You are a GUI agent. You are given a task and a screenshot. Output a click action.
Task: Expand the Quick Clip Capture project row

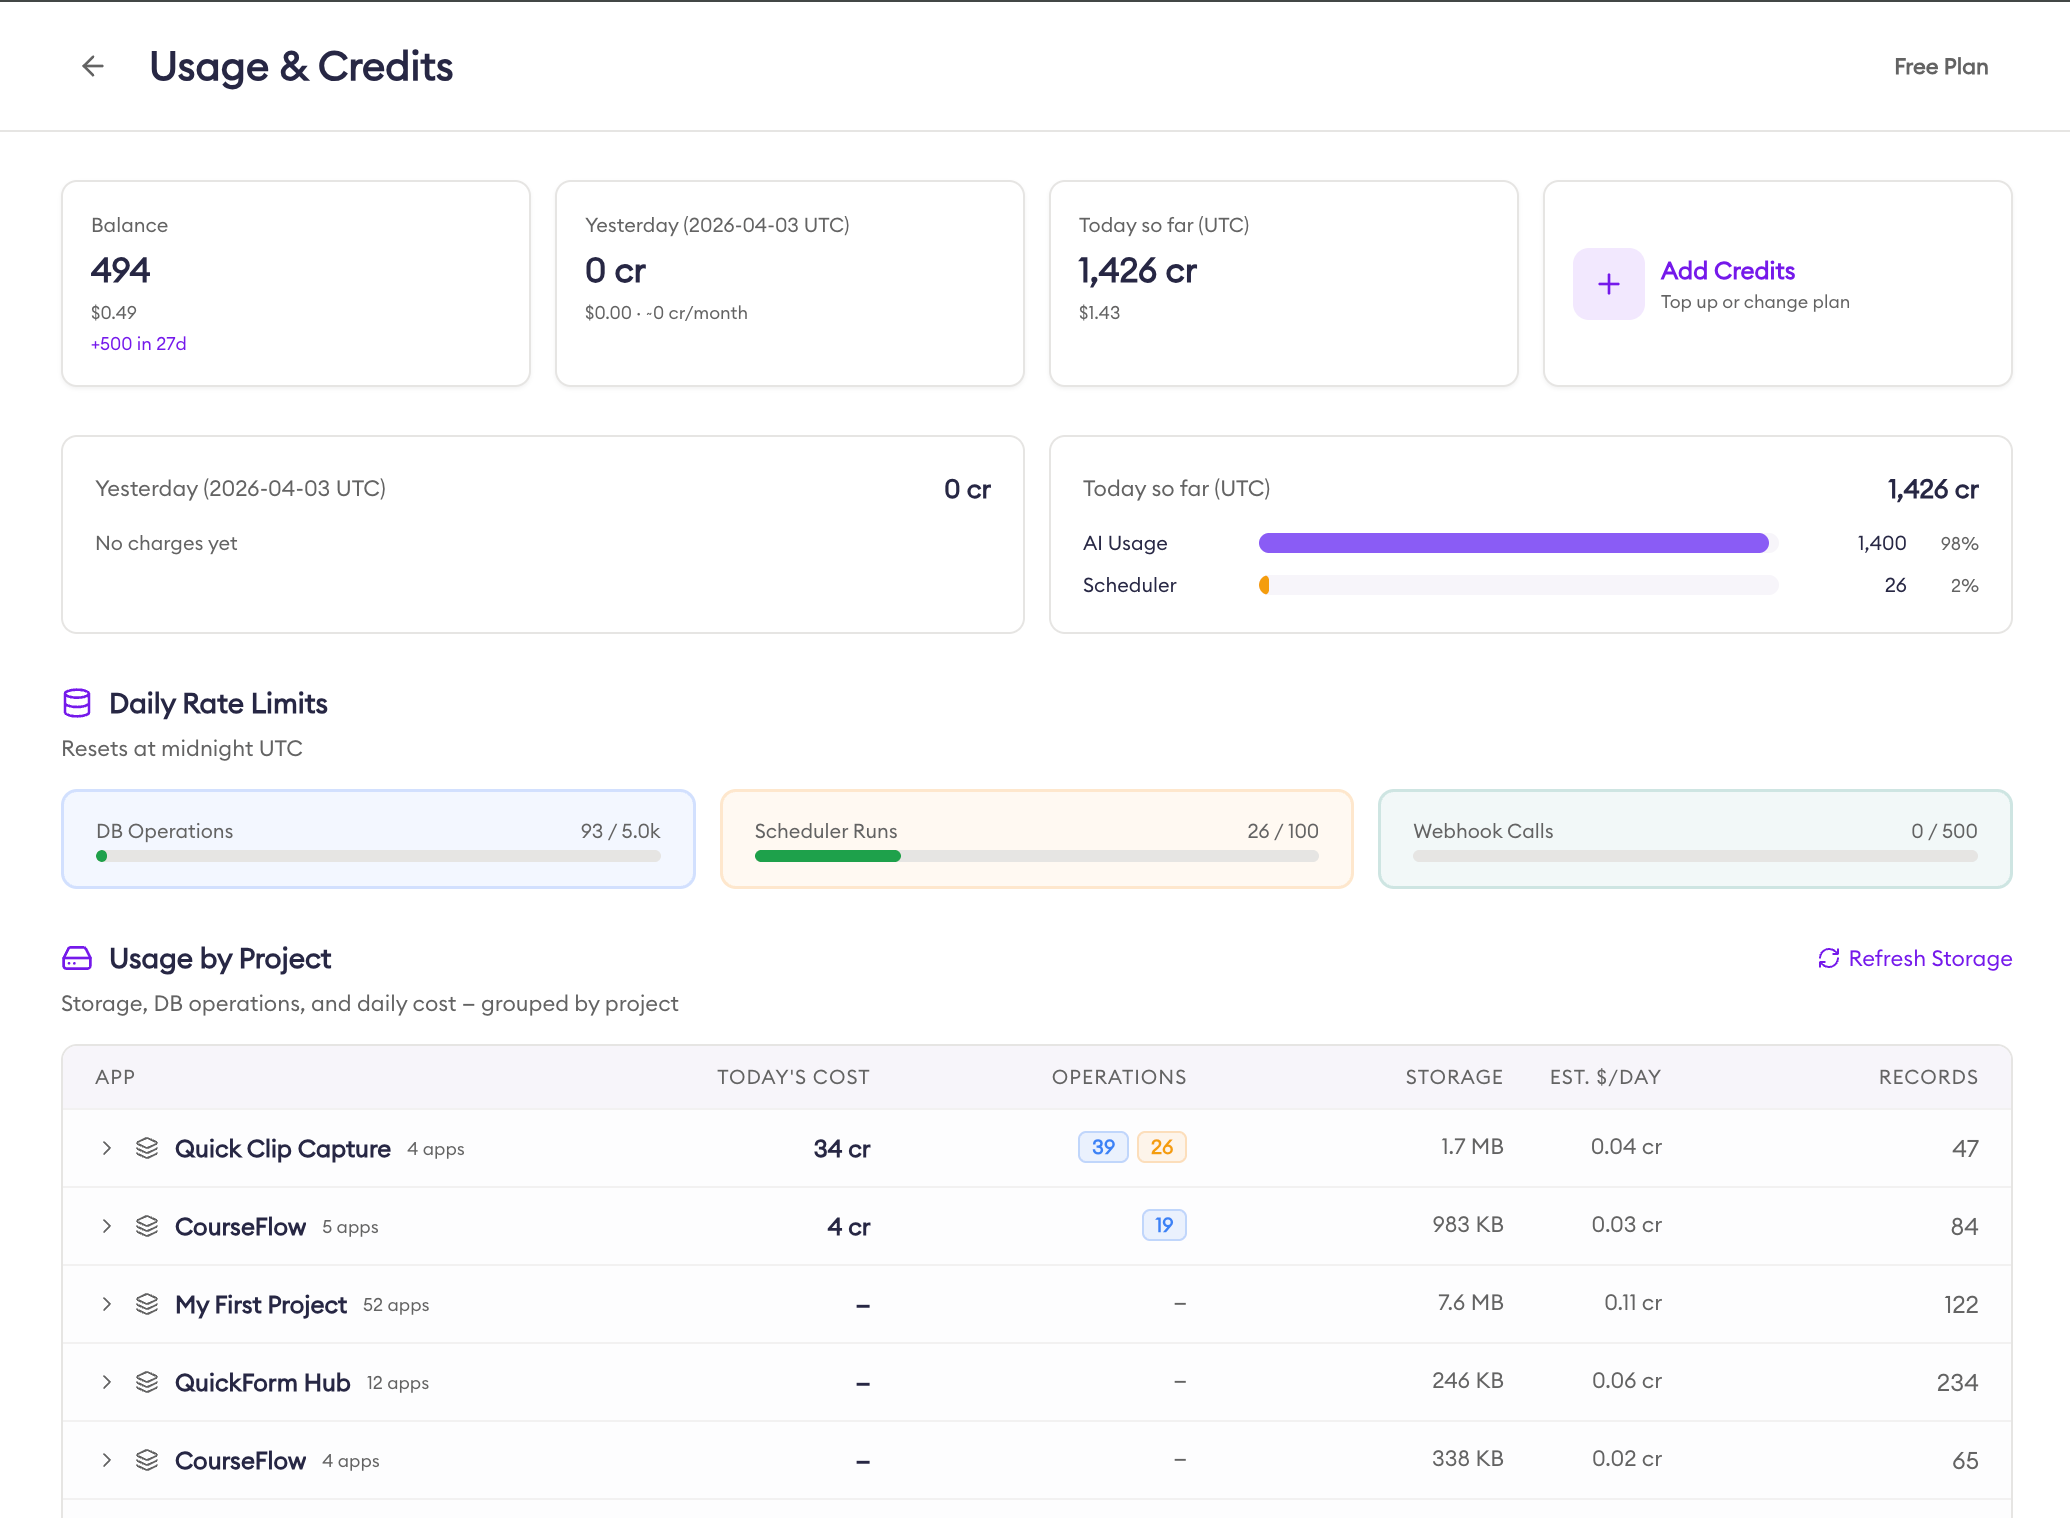[x=107, y=1148]
